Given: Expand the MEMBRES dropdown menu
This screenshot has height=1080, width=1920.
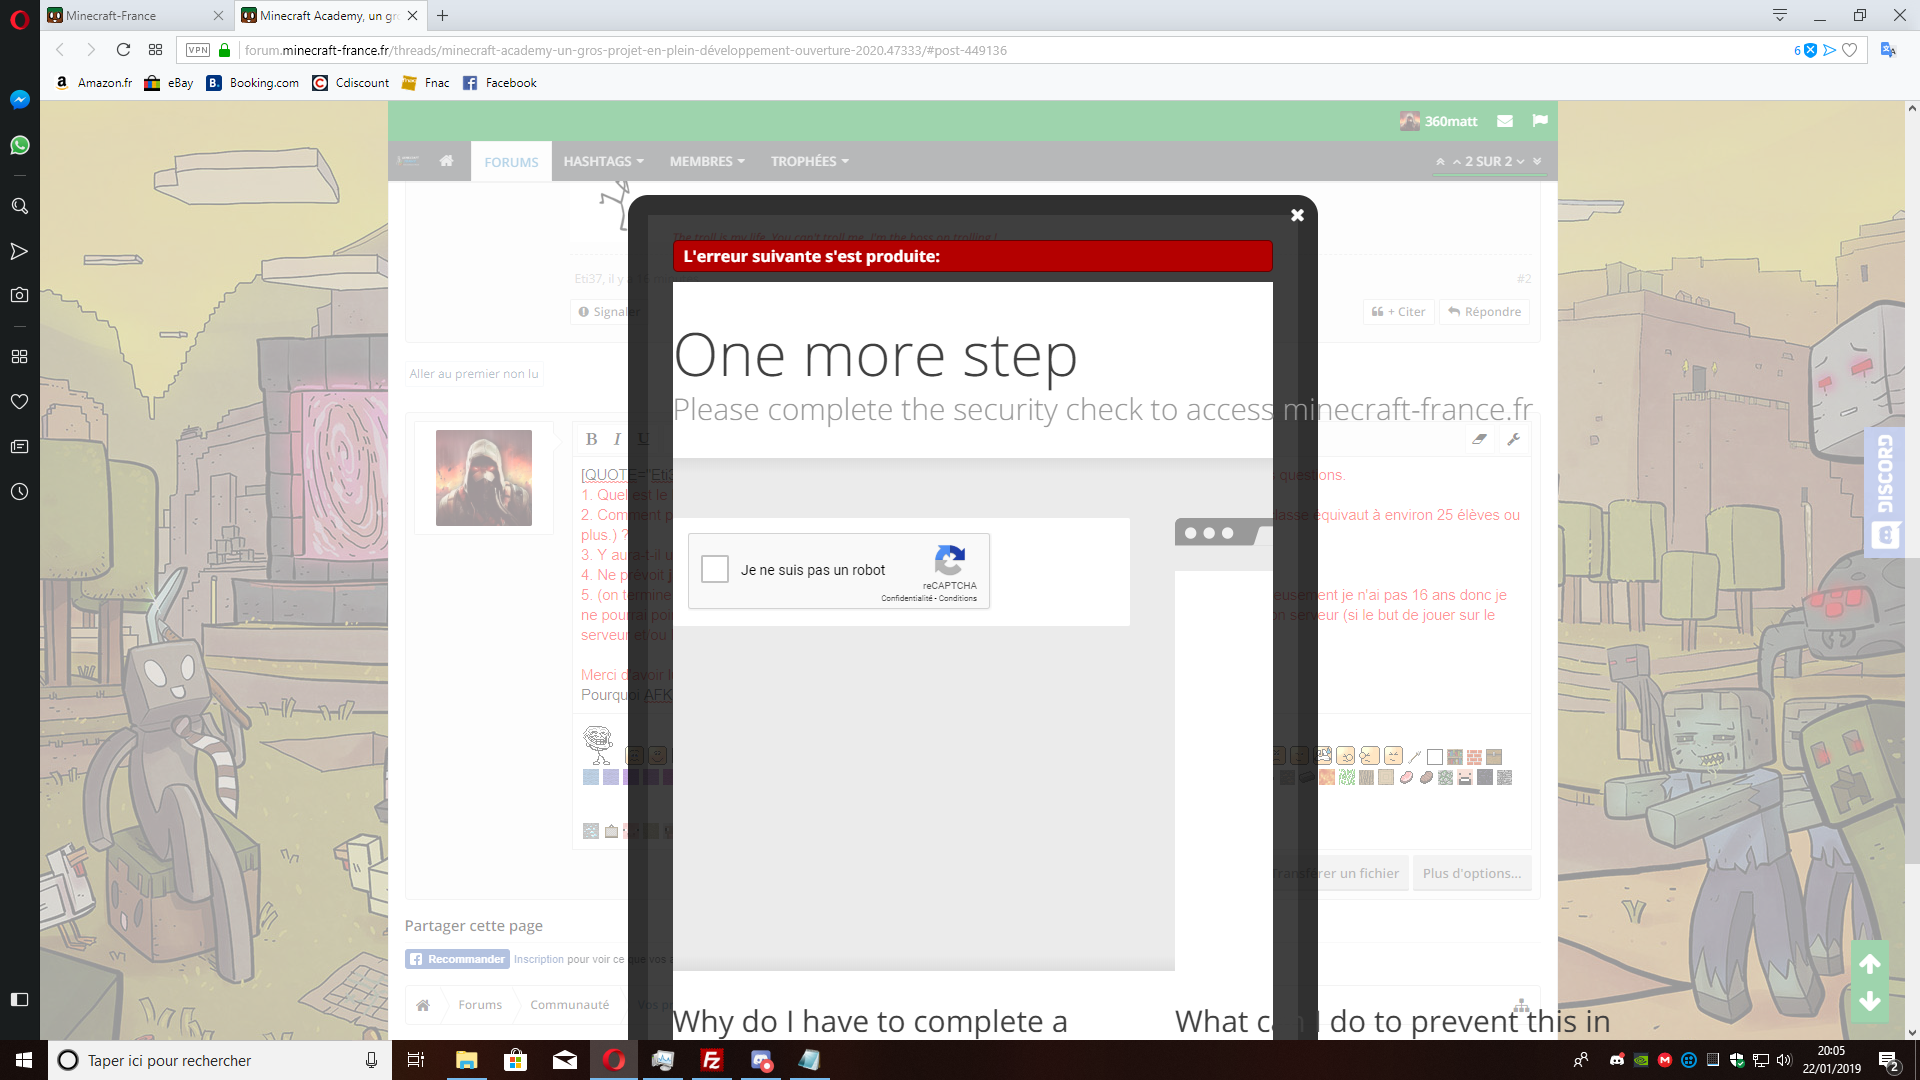Looking at the screenshot, I should 707,161.
